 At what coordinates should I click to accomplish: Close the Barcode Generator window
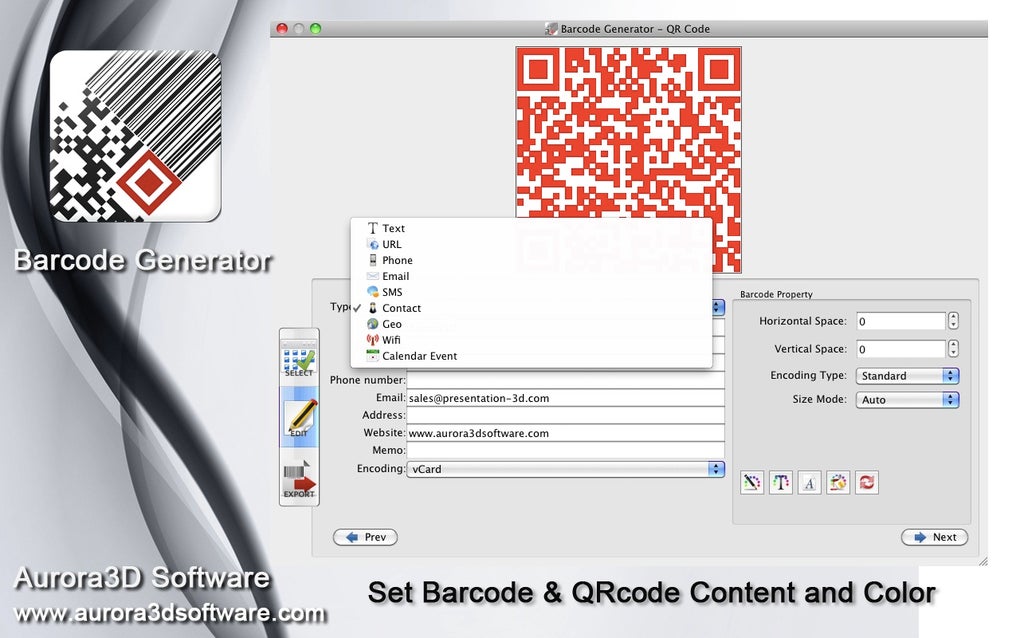(282, 29)
